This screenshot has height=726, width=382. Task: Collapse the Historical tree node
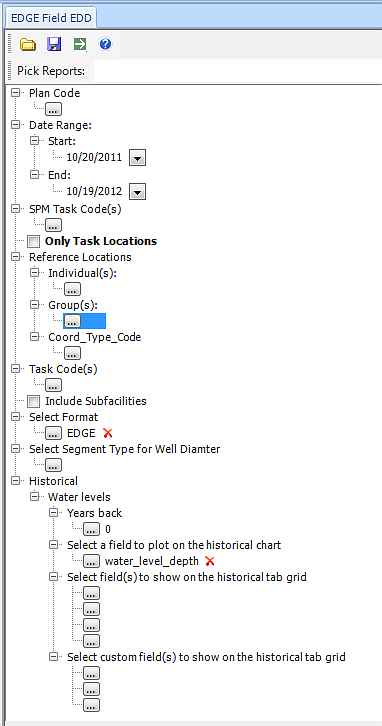[x=16, y=481]
